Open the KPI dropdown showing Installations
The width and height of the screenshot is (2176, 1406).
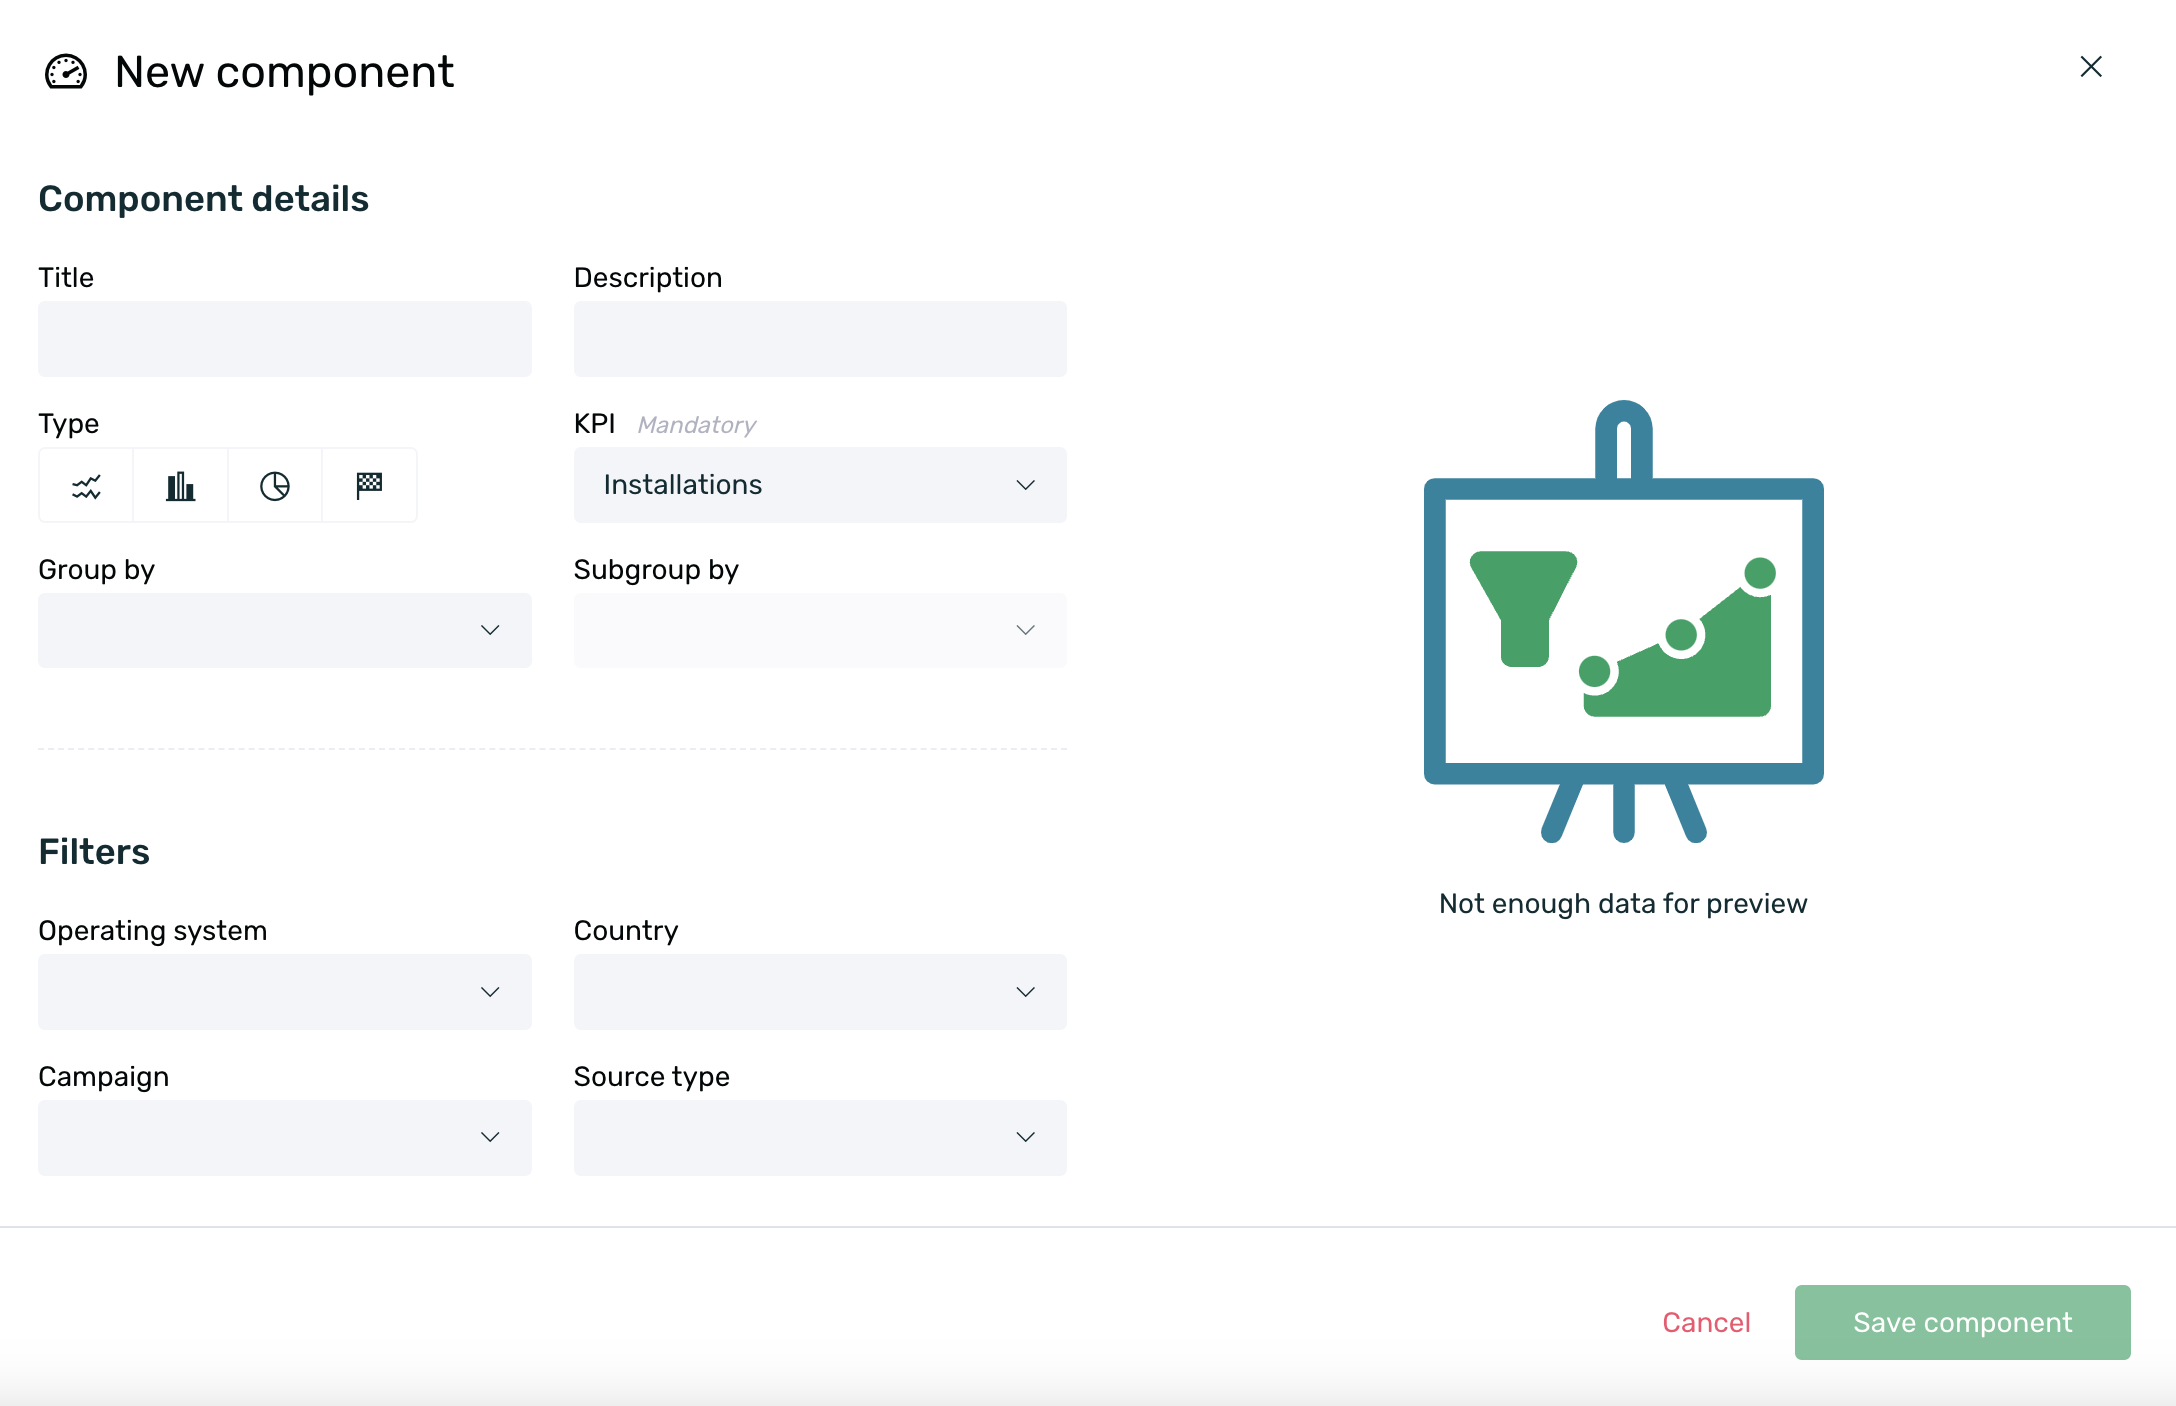(819, 485)
